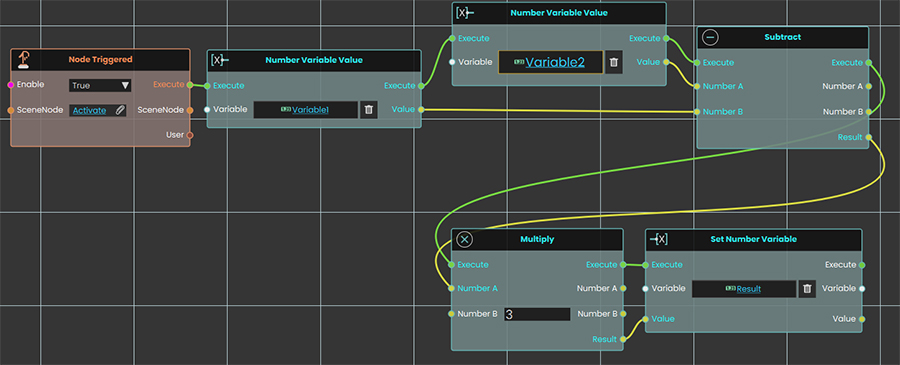Screen dimensions: 900x365
Task: Click the Subtract Result output pin
Action: click(x=869, y=137)
